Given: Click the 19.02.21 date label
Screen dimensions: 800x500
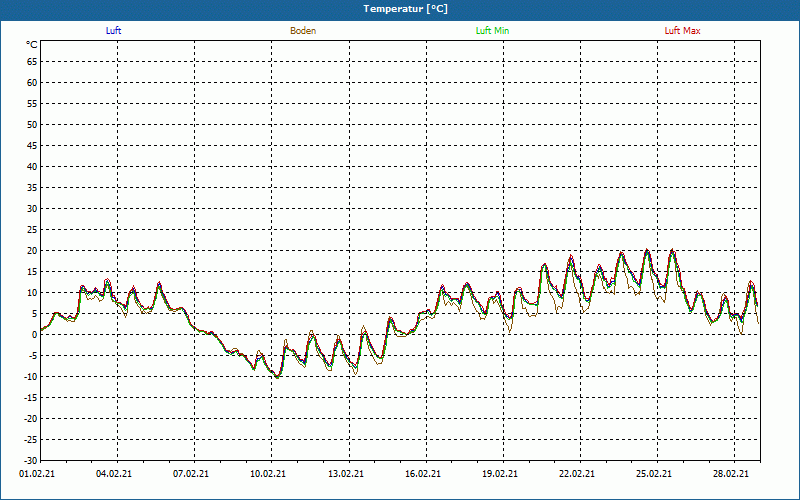Looking at the screenshot, I should (500, 473).
